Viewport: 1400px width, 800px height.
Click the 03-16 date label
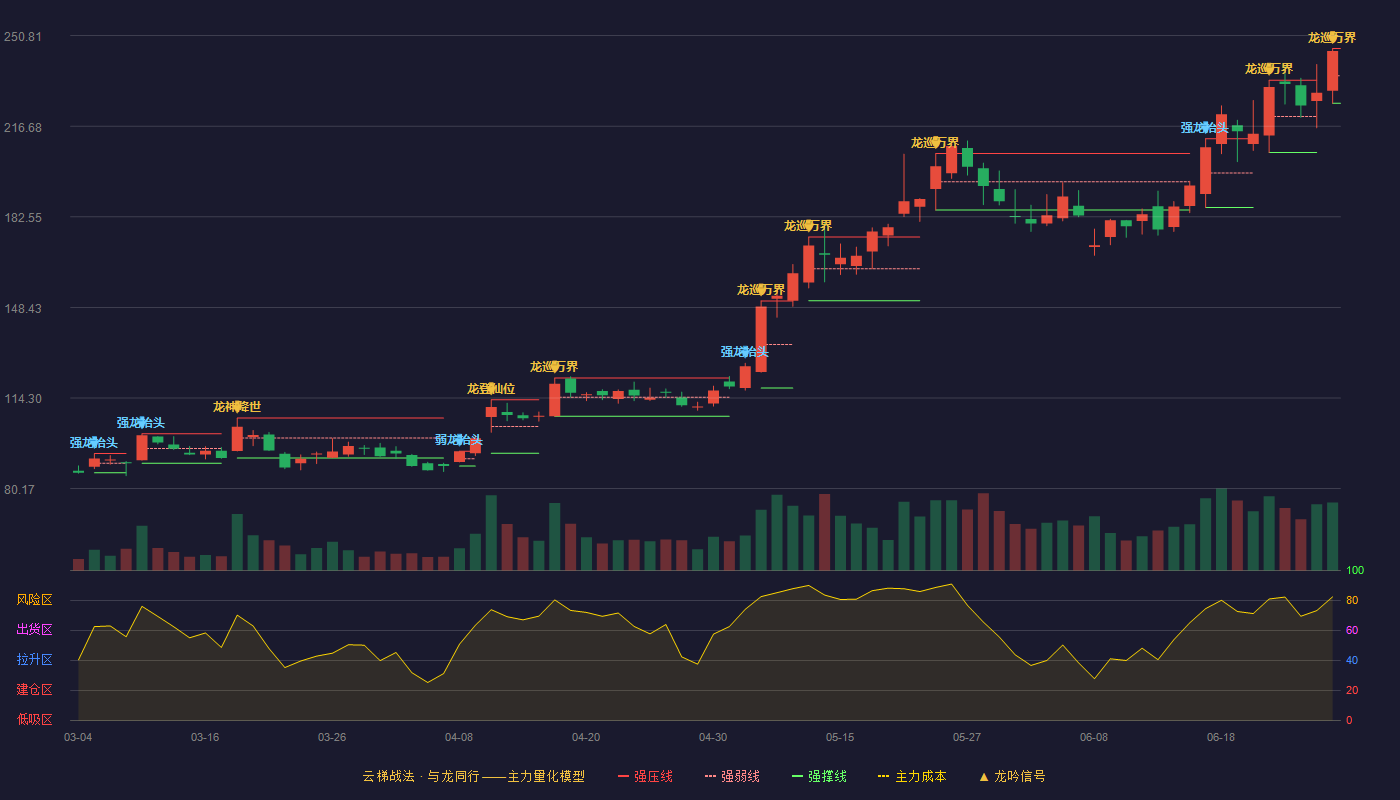coord(205,737)
